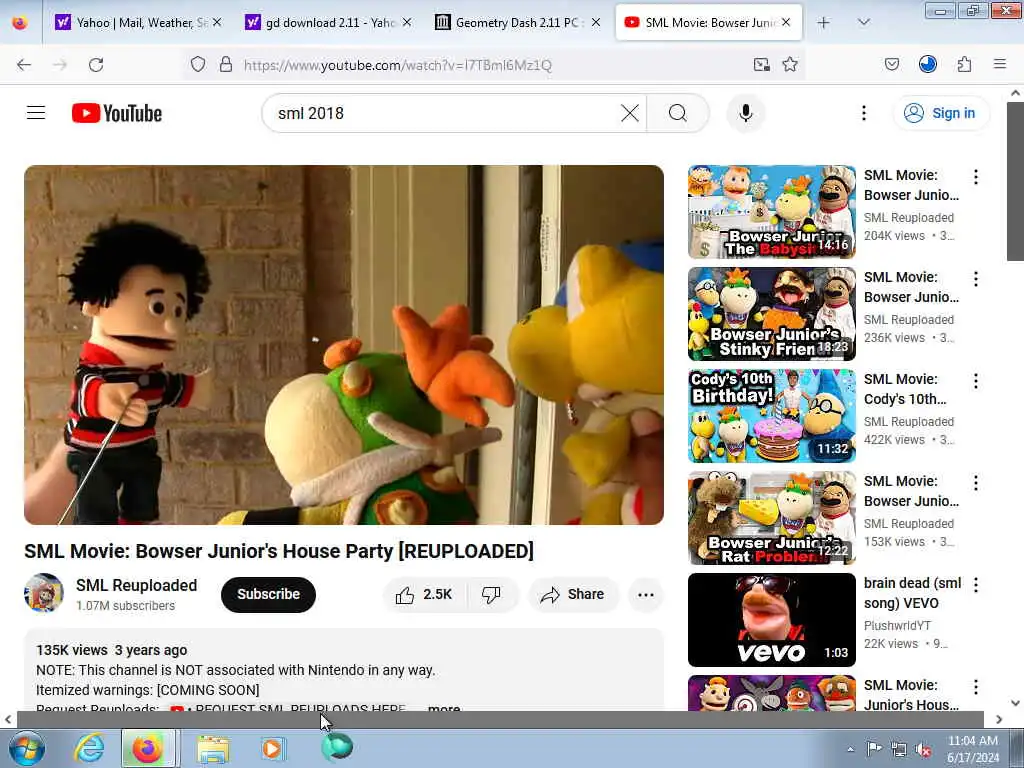Screen dimensions: 1024x768
Task: Open options for Junior's House video
Action: click(976, 686)
